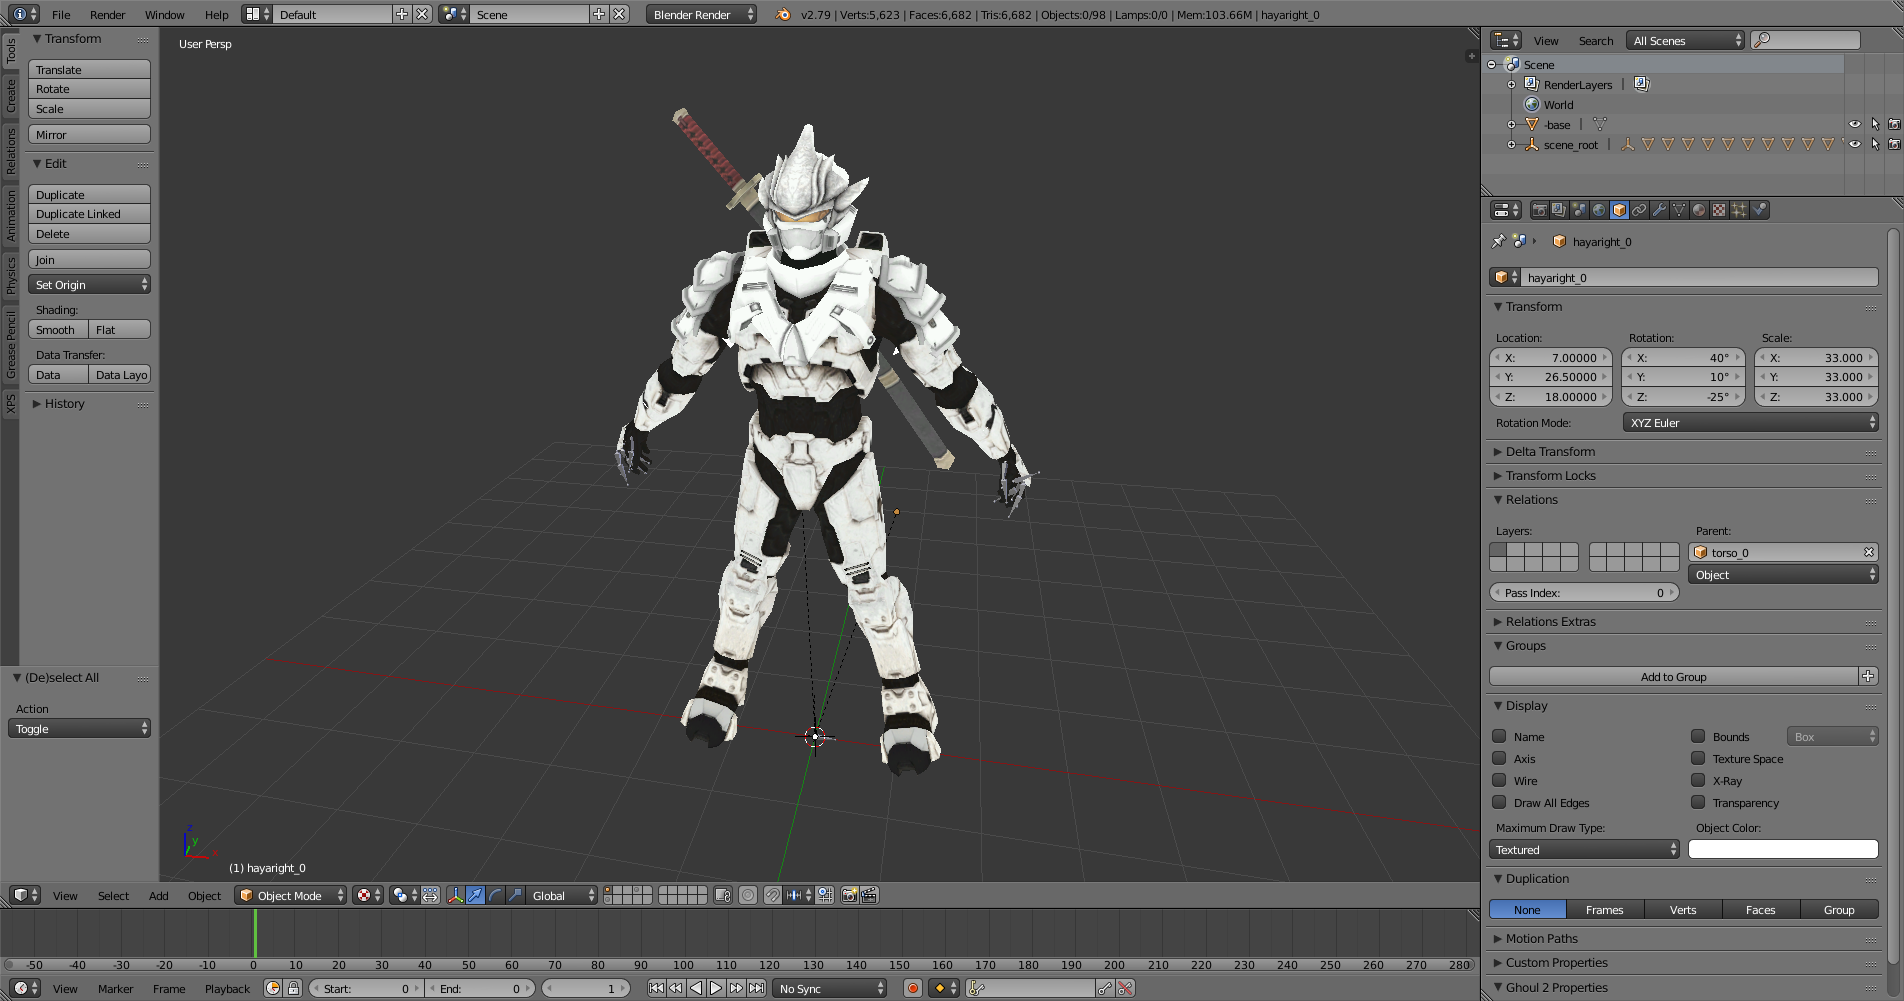Click the Pass Index value slider
1904x1001 pixels.
pyautogui.click(x=1584, y=593)
